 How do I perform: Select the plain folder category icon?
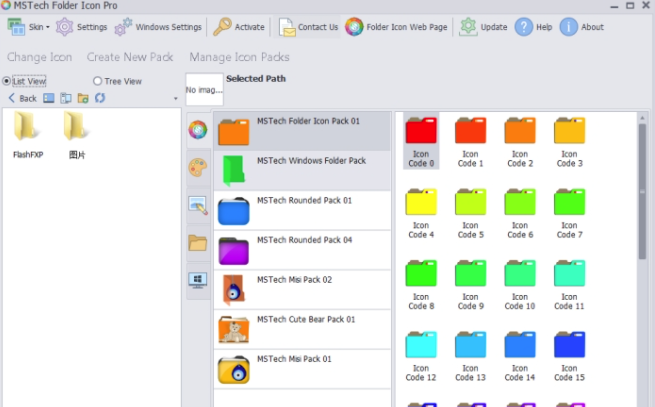pyautogui.click(x=198, y=243)
